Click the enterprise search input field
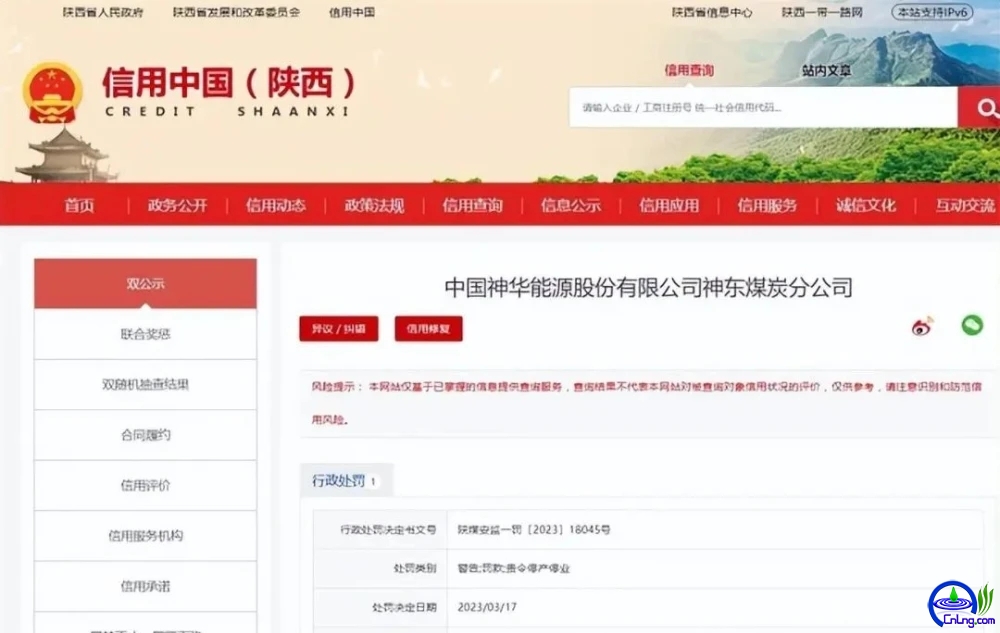 [x=763, y=108]
